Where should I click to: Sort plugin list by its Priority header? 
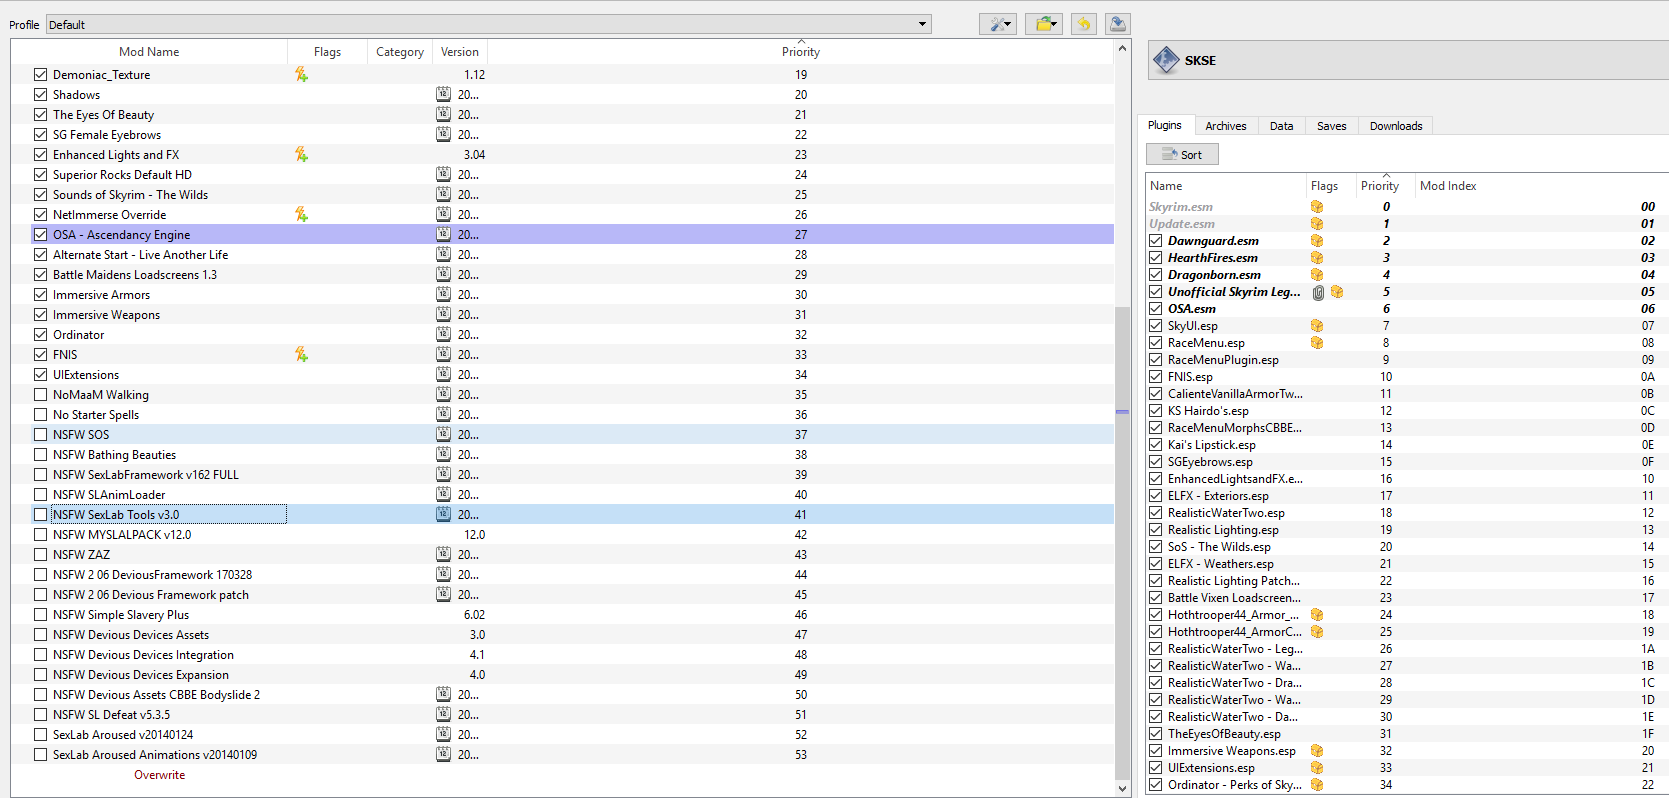pyautogui.click(x=1384, y=186)
